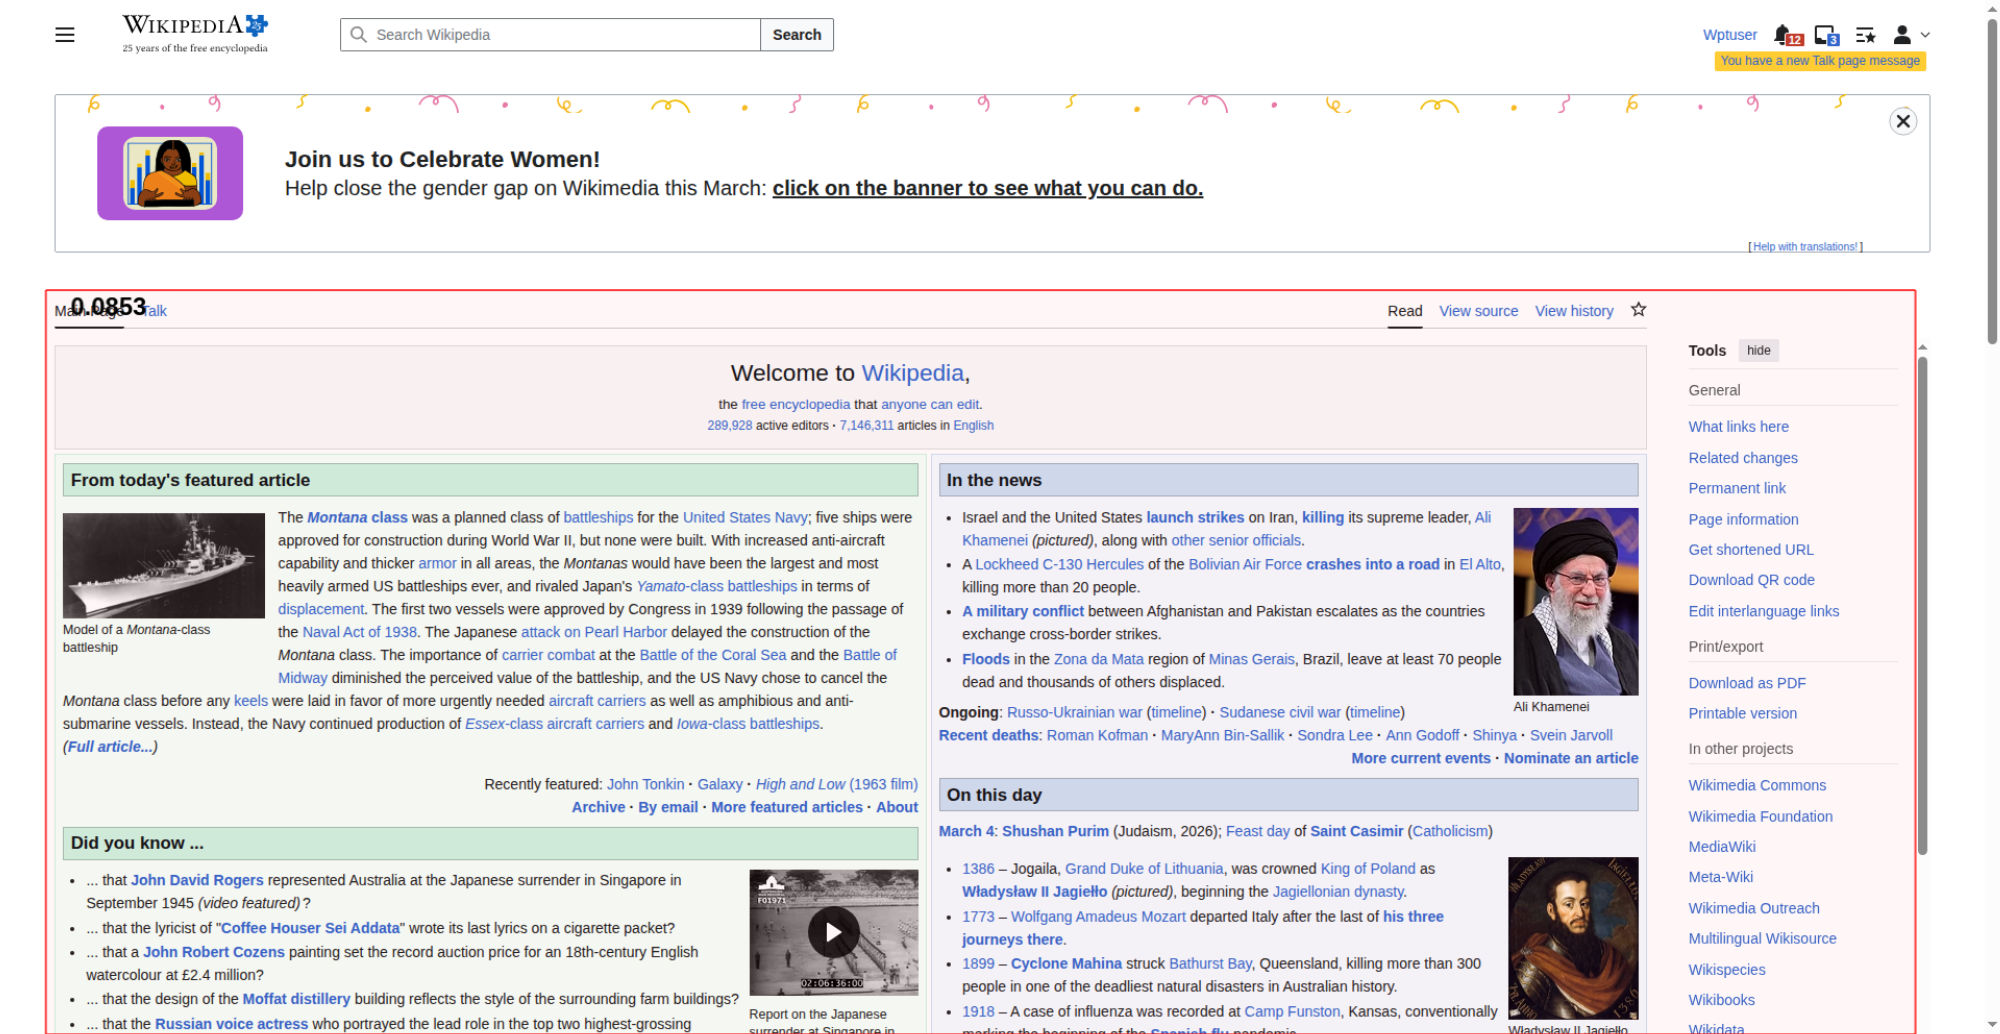Hide the Tools sidebar
The height and width of the screenshot is (1034, 2000).
pos(1758,350)
